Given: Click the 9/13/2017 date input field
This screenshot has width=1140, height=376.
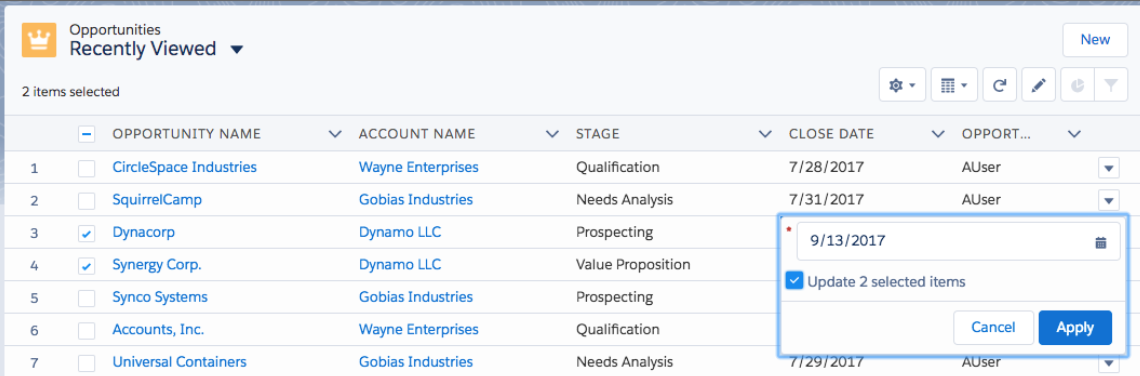Looking at the screenshot, I should (x=958, y=241).
